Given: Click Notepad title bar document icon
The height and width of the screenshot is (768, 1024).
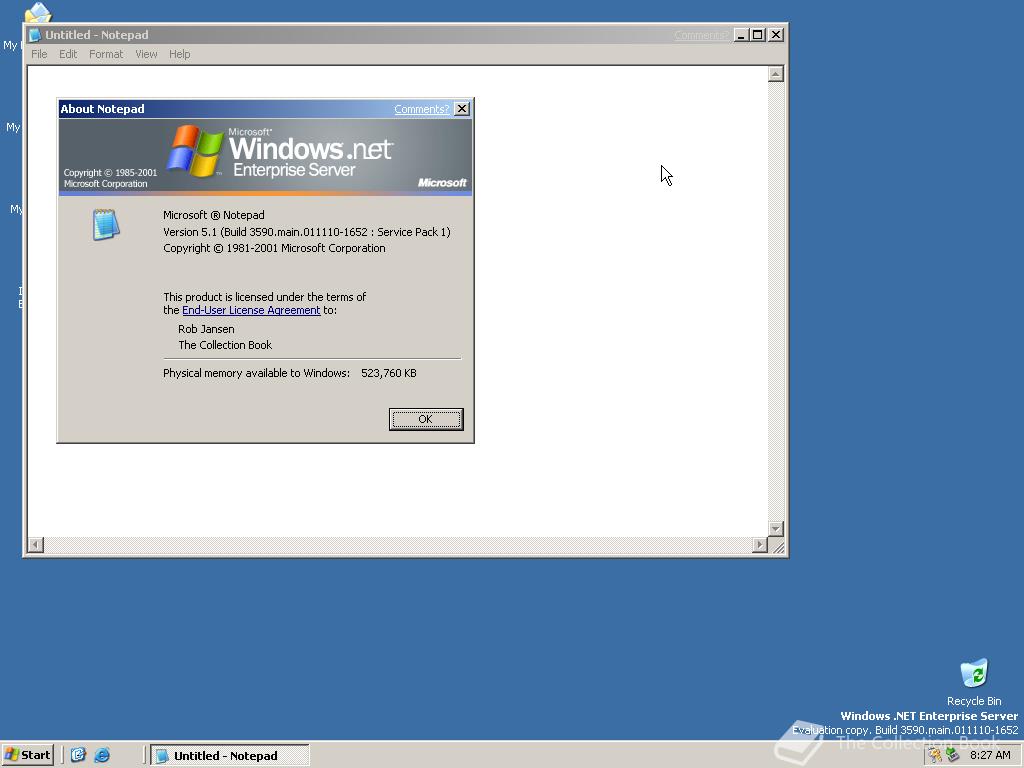Looking at the screenshot, I should point(35,35).
